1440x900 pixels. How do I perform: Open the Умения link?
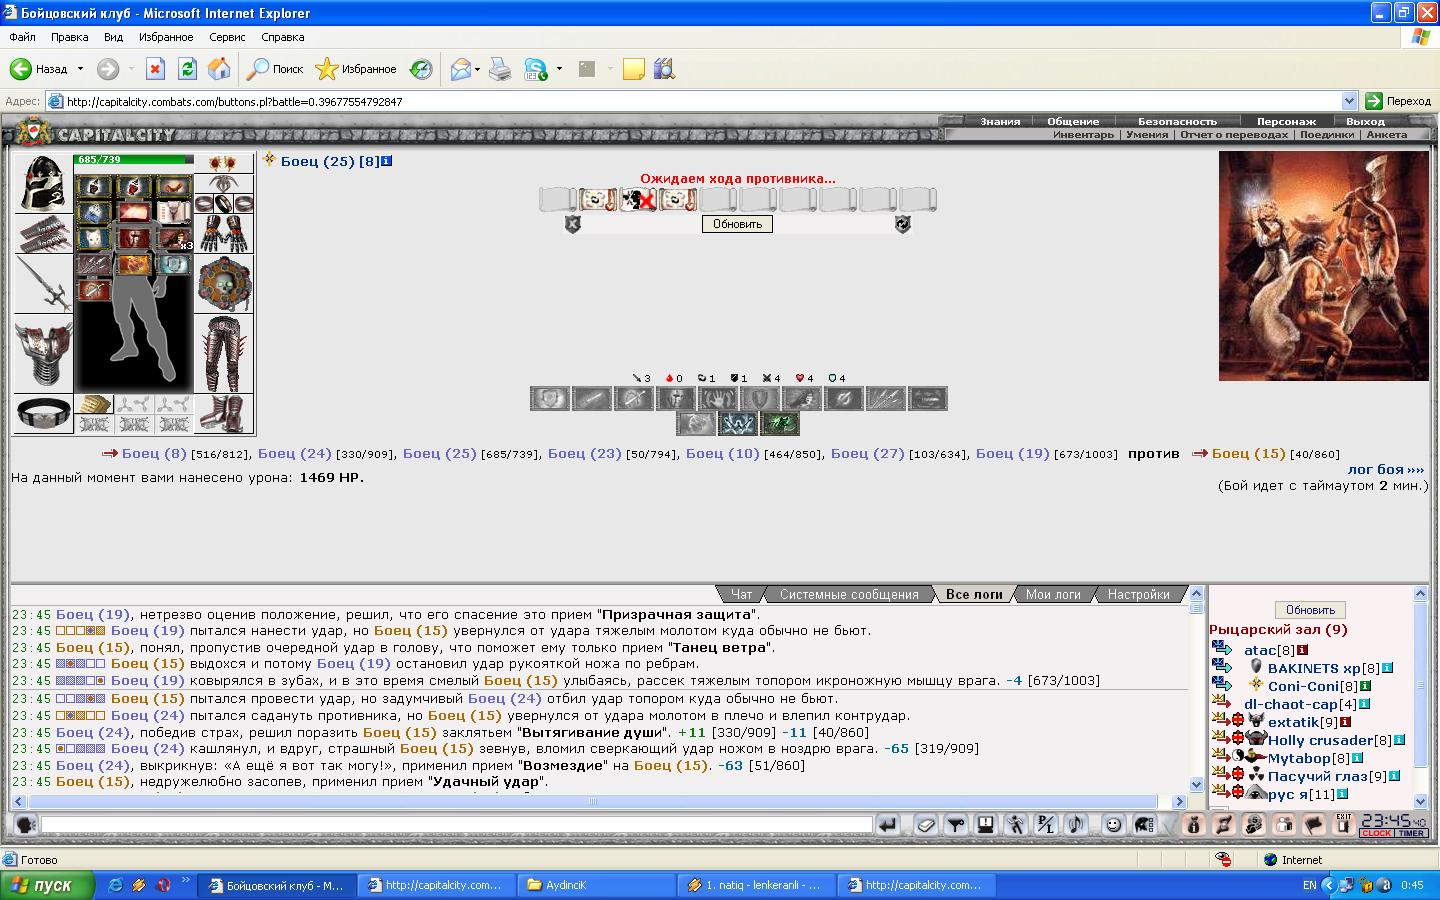click(x=1146, y=134)
